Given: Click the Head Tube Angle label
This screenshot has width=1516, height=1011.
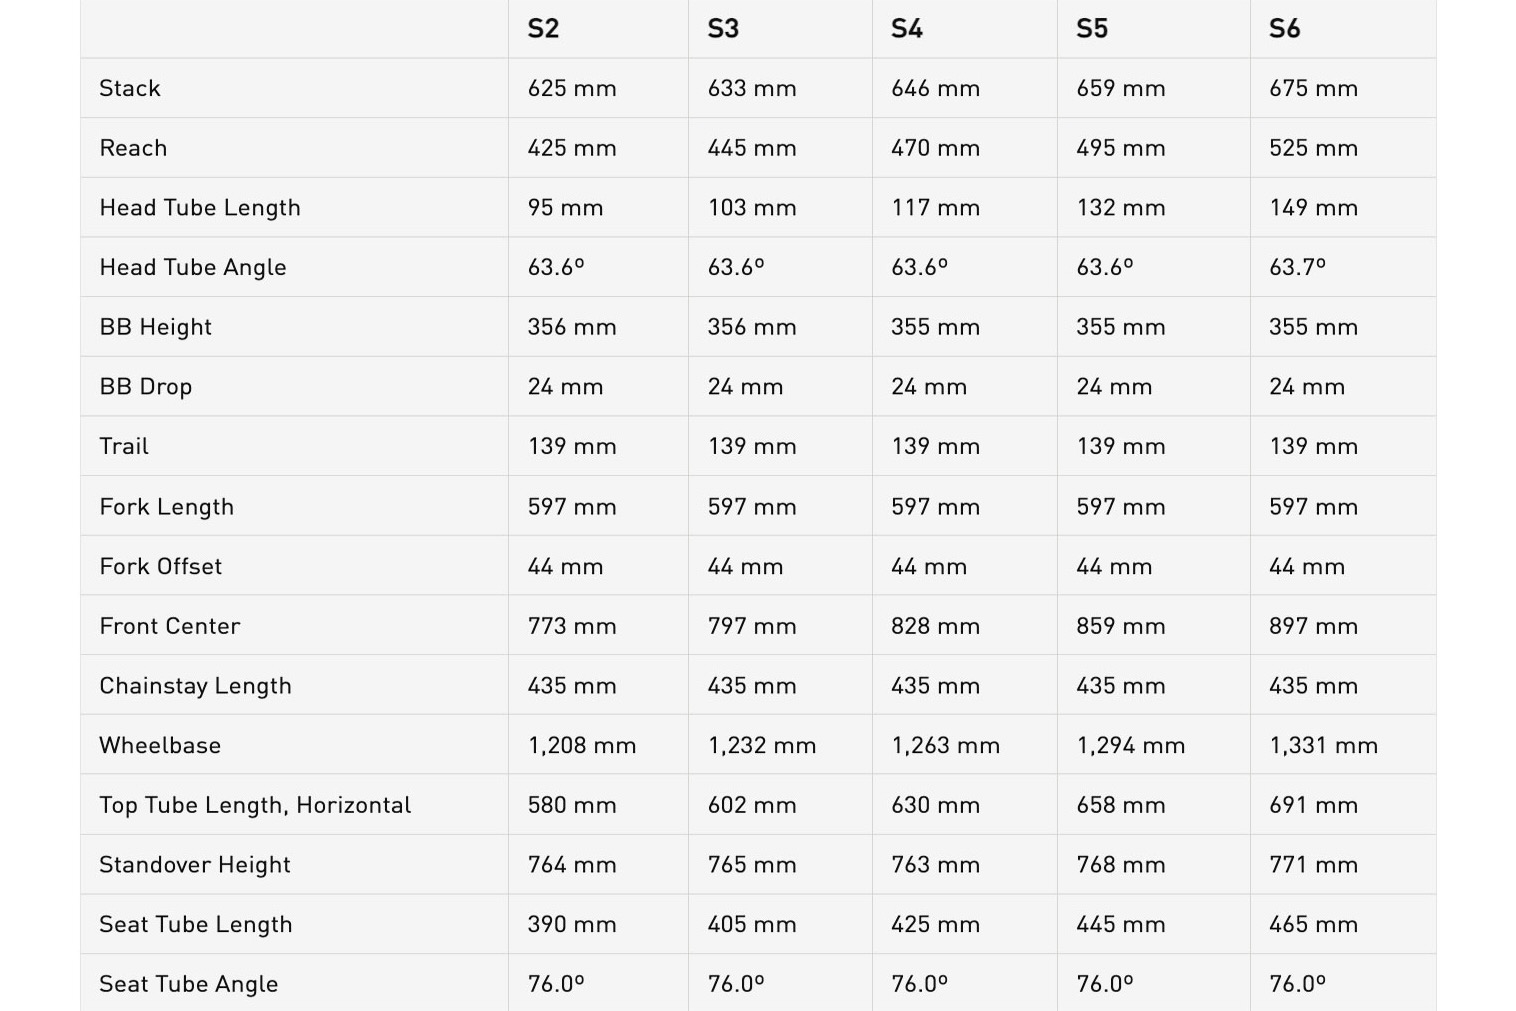Looking at the screenshot, I should 193,267.
